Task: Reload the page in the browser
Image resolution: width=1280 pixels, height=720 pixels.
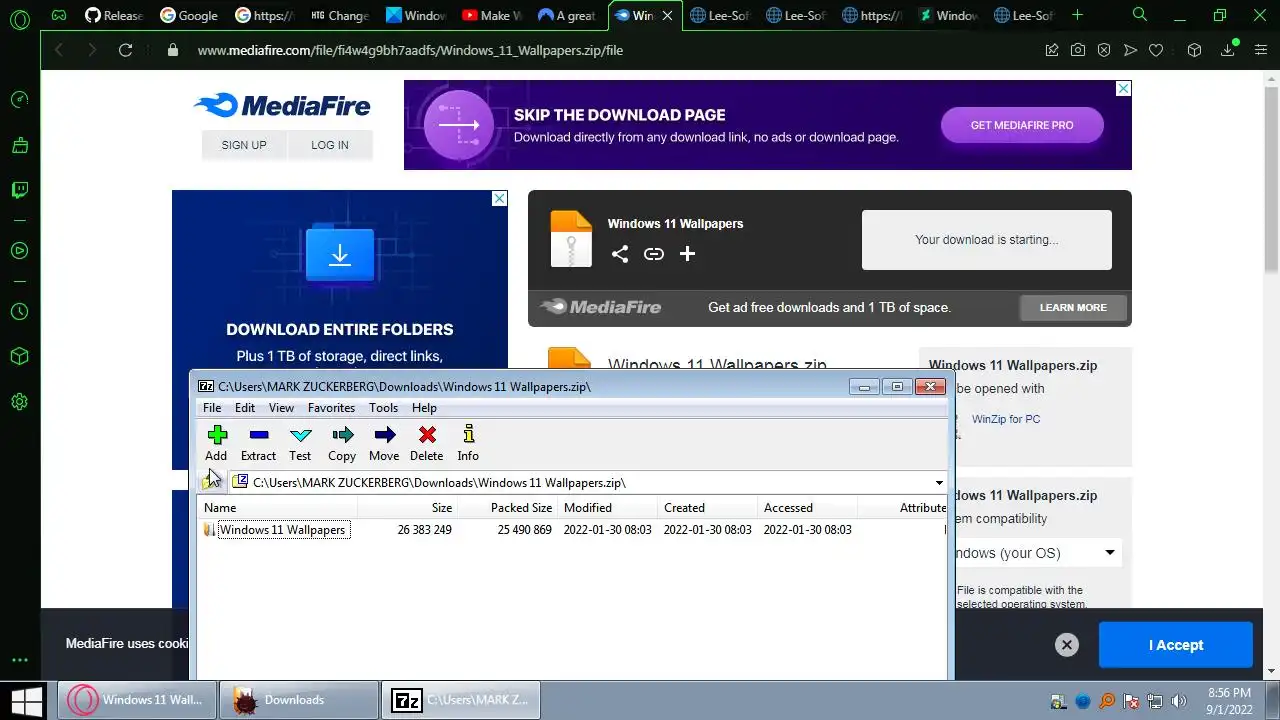Action: [x=125, y=50]
